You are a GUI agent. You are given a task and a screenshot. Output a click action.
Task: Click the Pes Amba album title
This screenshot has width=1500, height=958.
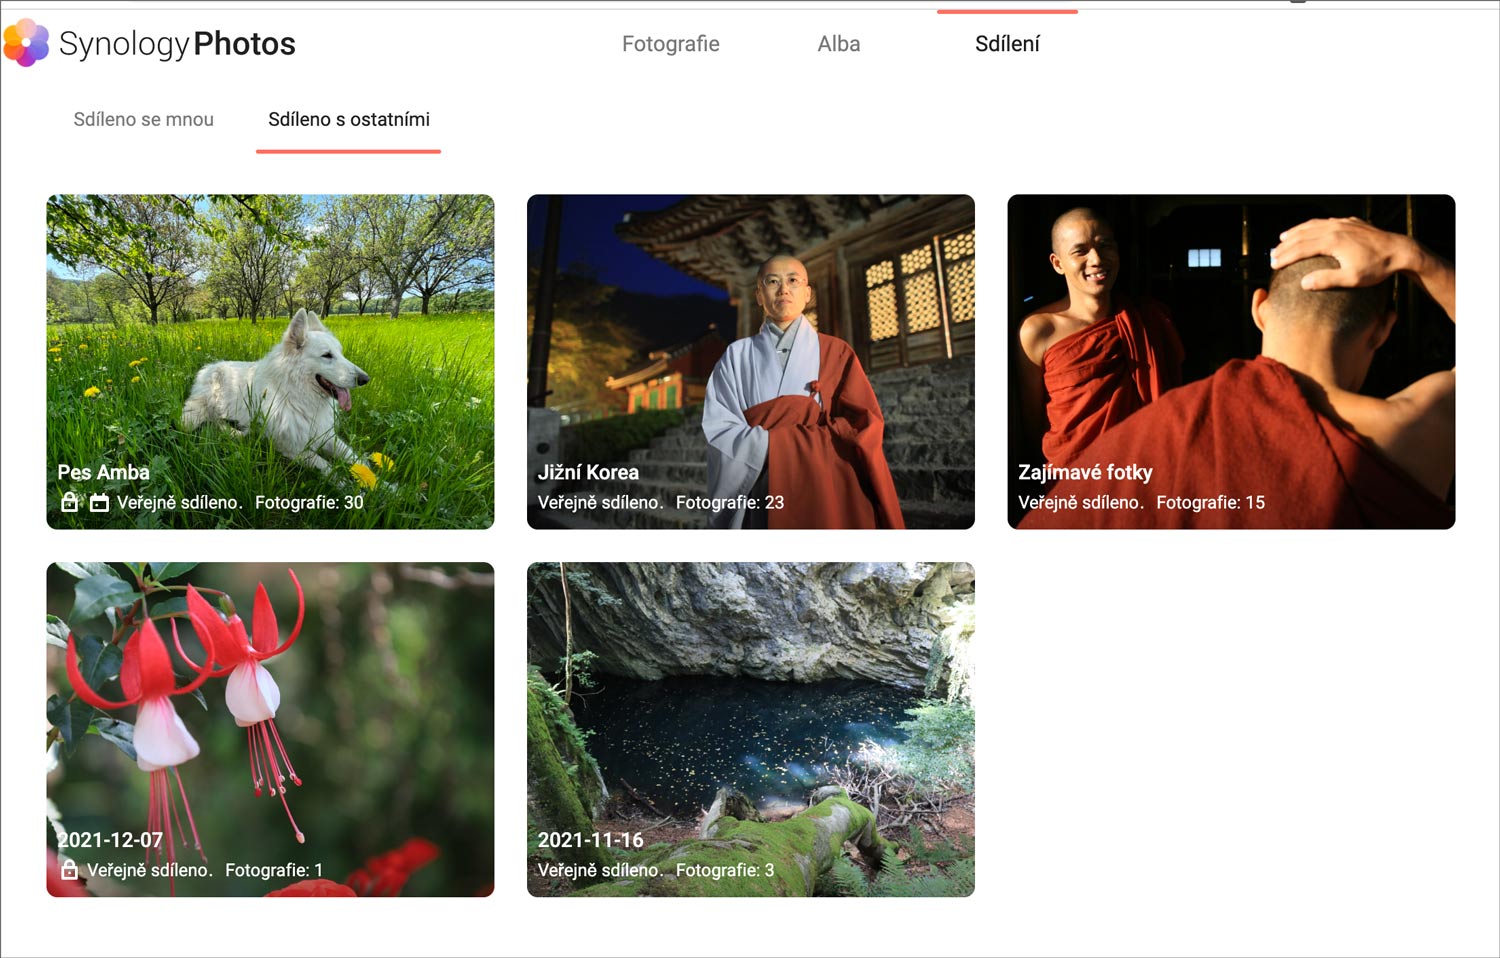pyautogui.click(x=103, y=472)
